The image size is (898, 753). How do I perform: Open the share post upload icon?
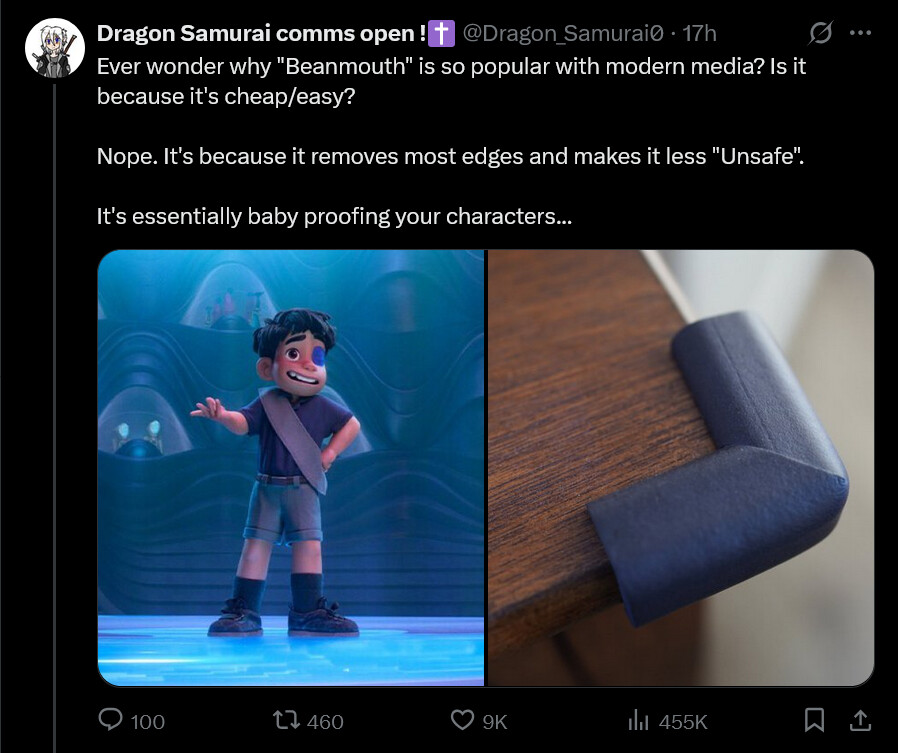pyautogui.click(x=860, y=720)
